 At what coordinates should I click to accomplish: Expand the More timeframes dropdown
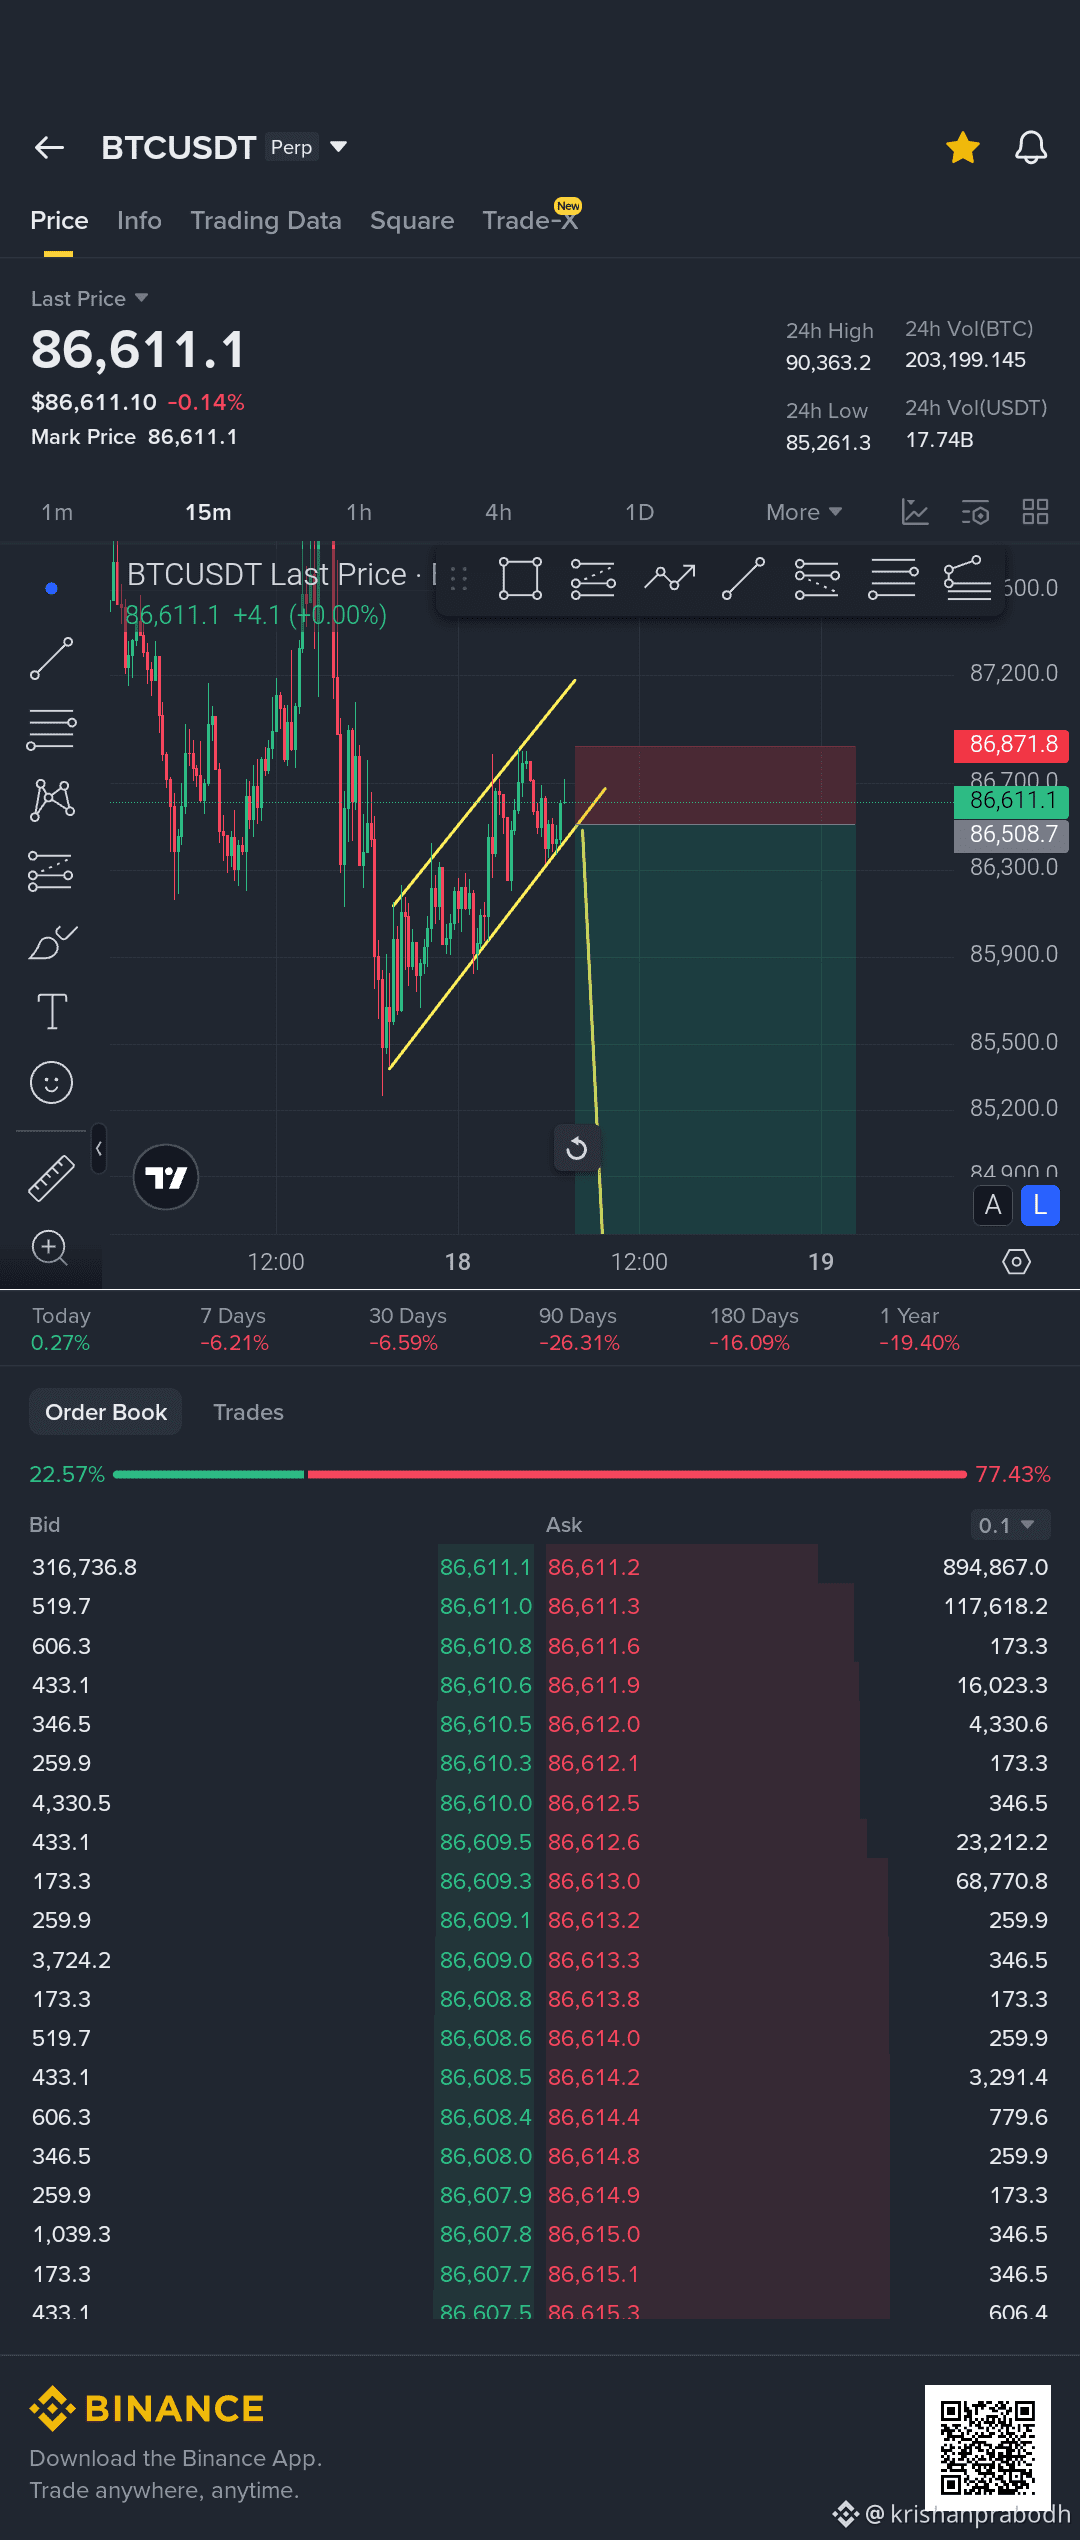pos(804,512)
